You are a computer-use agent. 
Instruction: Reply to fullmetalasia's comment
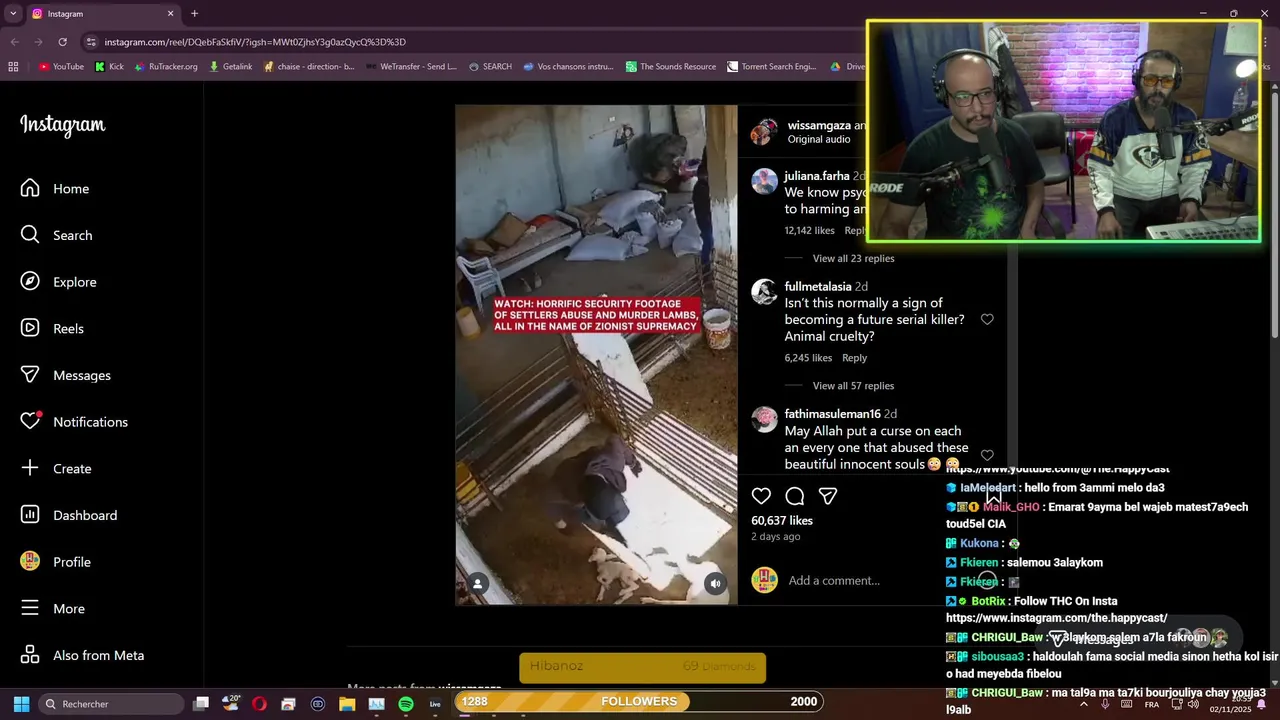854,358
